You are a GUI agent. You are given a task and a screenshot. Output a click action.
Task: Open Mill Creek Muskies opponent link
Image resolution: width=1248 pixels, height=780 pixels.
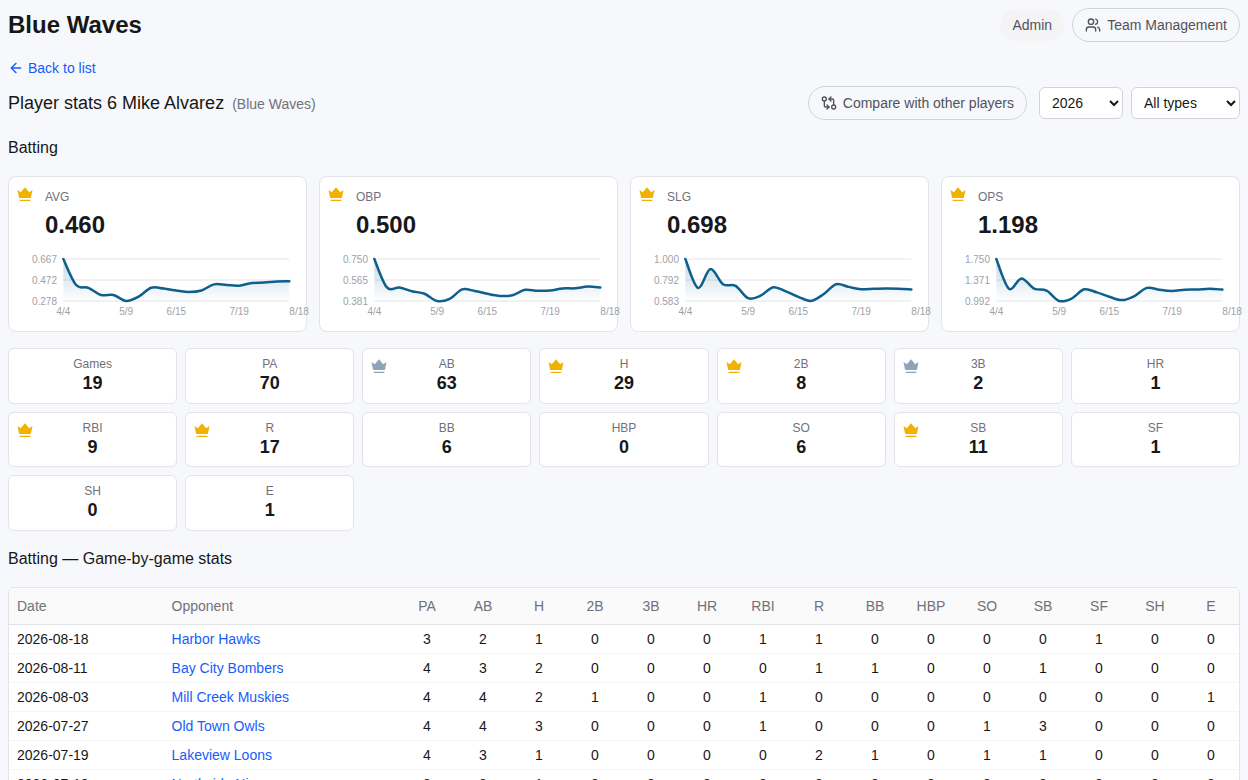(x=230, y=697)
